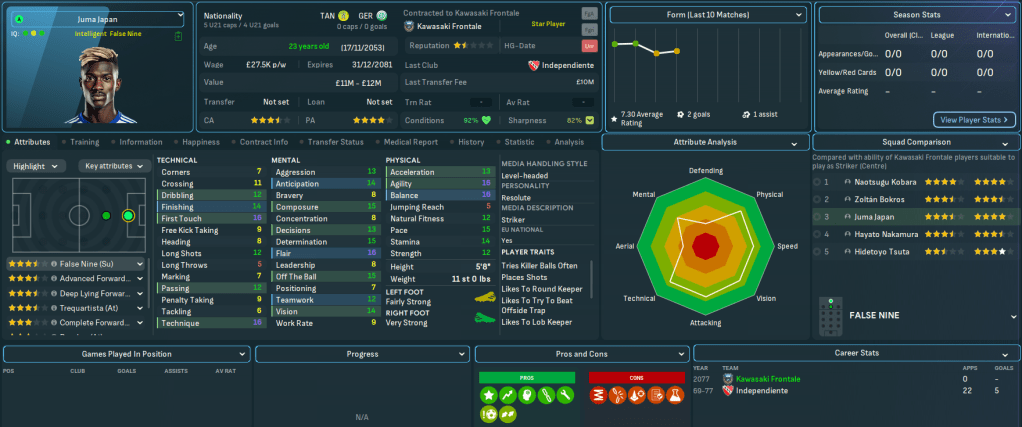Viewport: 1022px width, 427px height.
Task: Click the yellow left foot boot icon
Action: [x=484, y=296]
